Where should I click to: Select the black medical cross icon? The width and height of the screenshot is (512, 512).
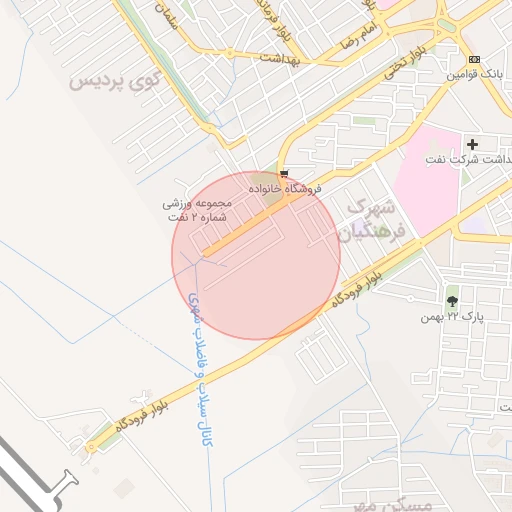coord(472,144)
